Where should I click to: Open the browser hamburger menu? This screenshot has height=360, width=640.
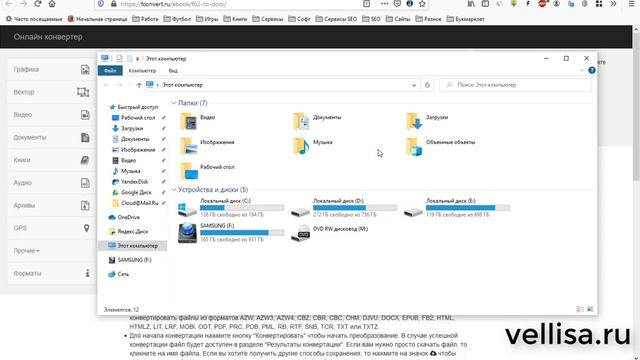631,4
